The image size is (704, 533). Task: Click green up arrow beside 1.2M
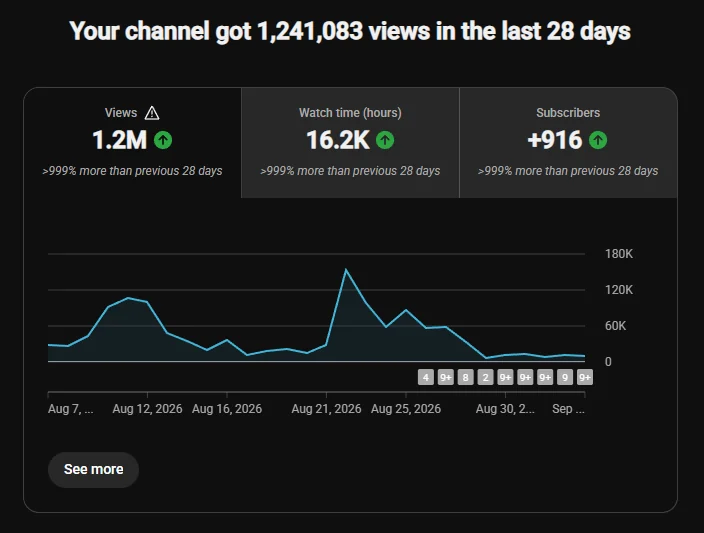pos(163,140)
